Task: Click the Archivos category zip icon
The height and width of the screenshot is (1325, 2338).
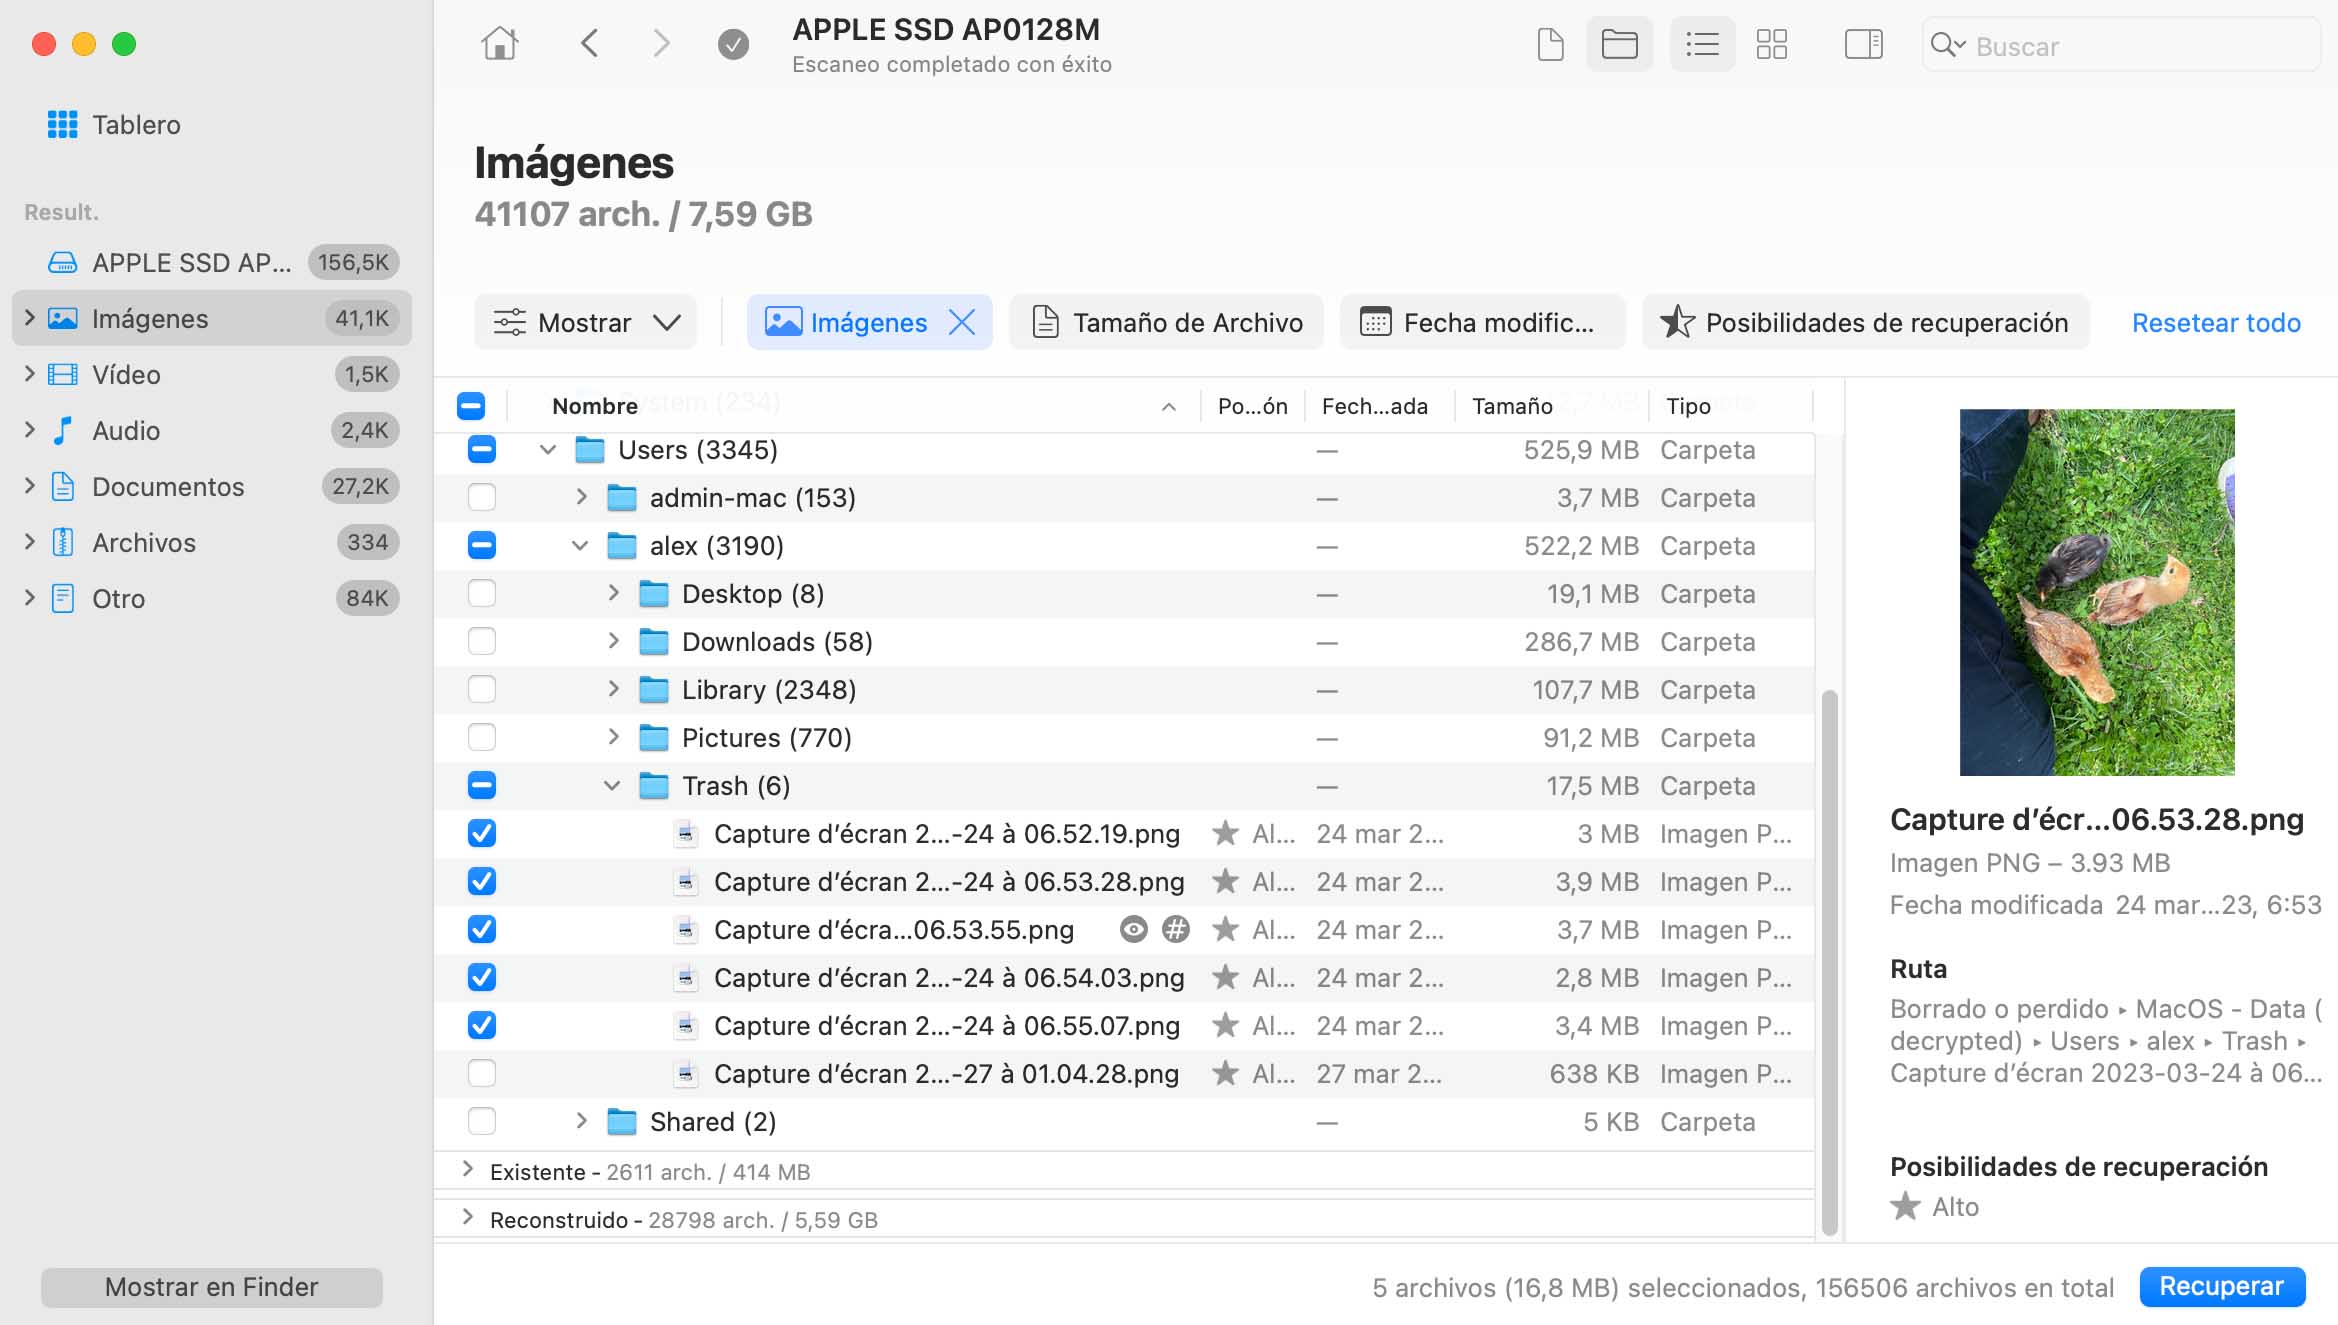Action: pos(62,542)
